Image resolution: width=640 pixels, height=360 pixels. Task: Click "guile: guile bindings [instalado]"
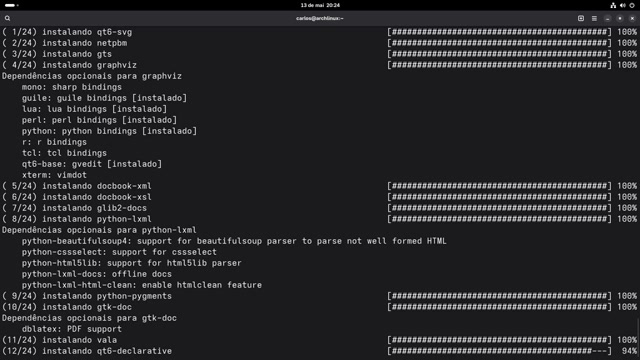pos(104,98)
